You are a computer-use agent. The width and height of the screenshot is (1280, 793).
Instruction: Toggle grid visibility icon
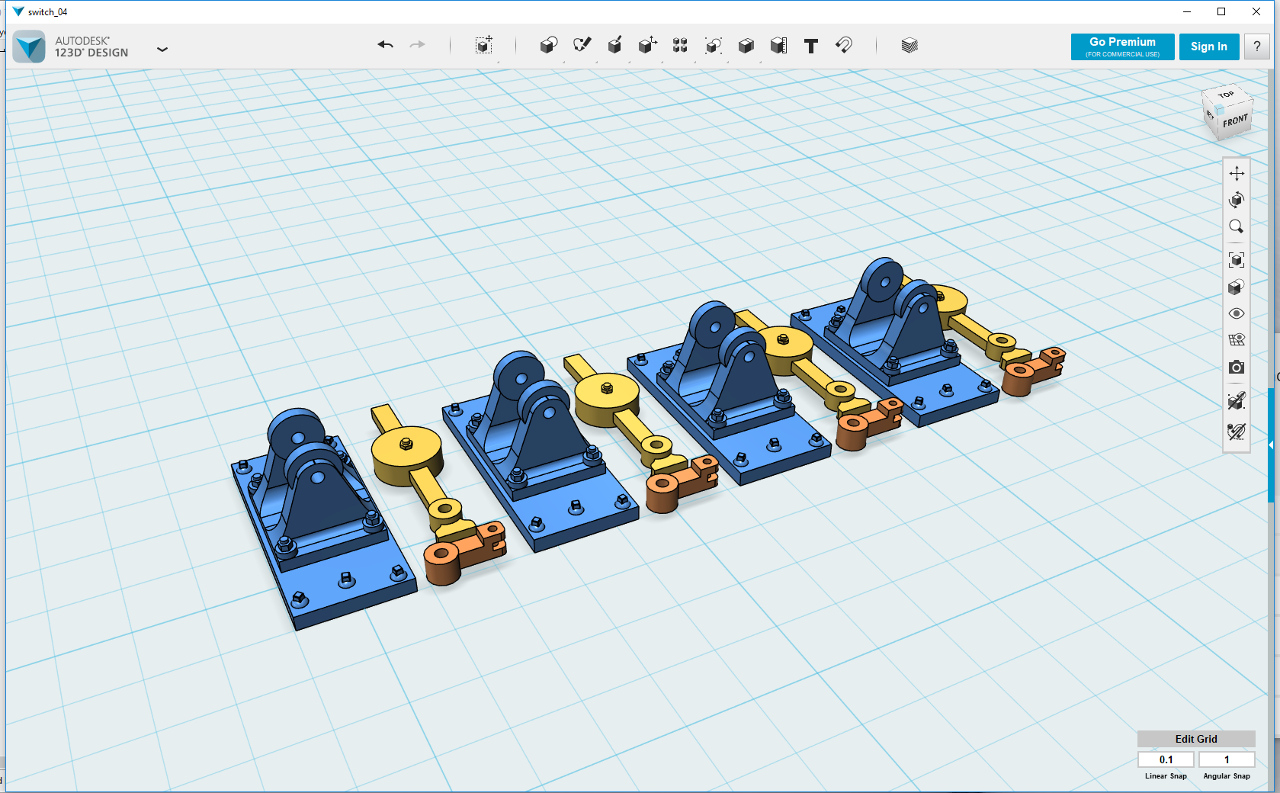(x=1237, y=341)
